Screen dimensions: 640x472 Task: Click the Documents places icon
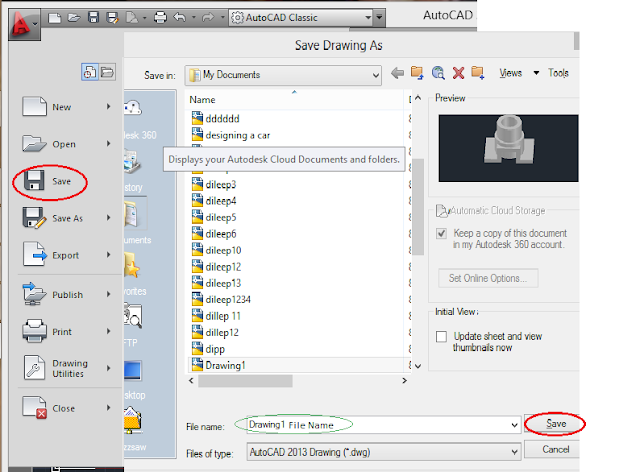(x=131, y=213)
